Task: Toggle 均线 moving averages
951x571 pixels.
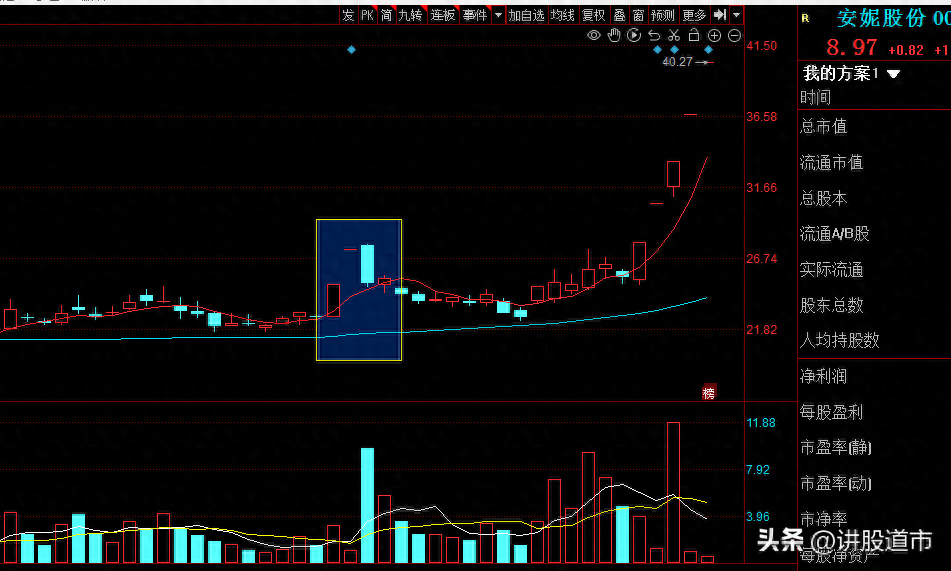Action: (562, 15)
